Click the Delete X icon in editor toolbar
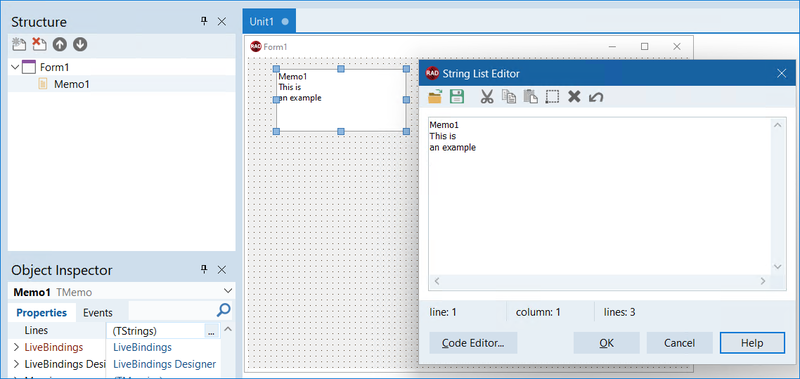 coord(574,96)
